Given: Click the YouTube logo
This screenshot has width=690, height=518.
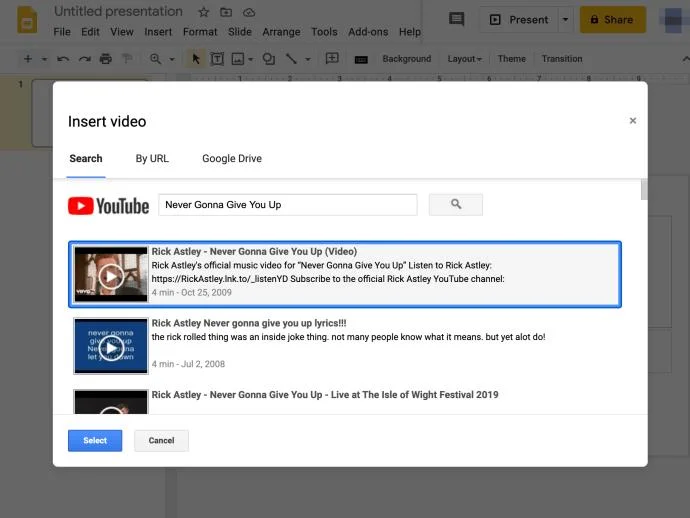Looking at the screenshot, I should [108, 206].
